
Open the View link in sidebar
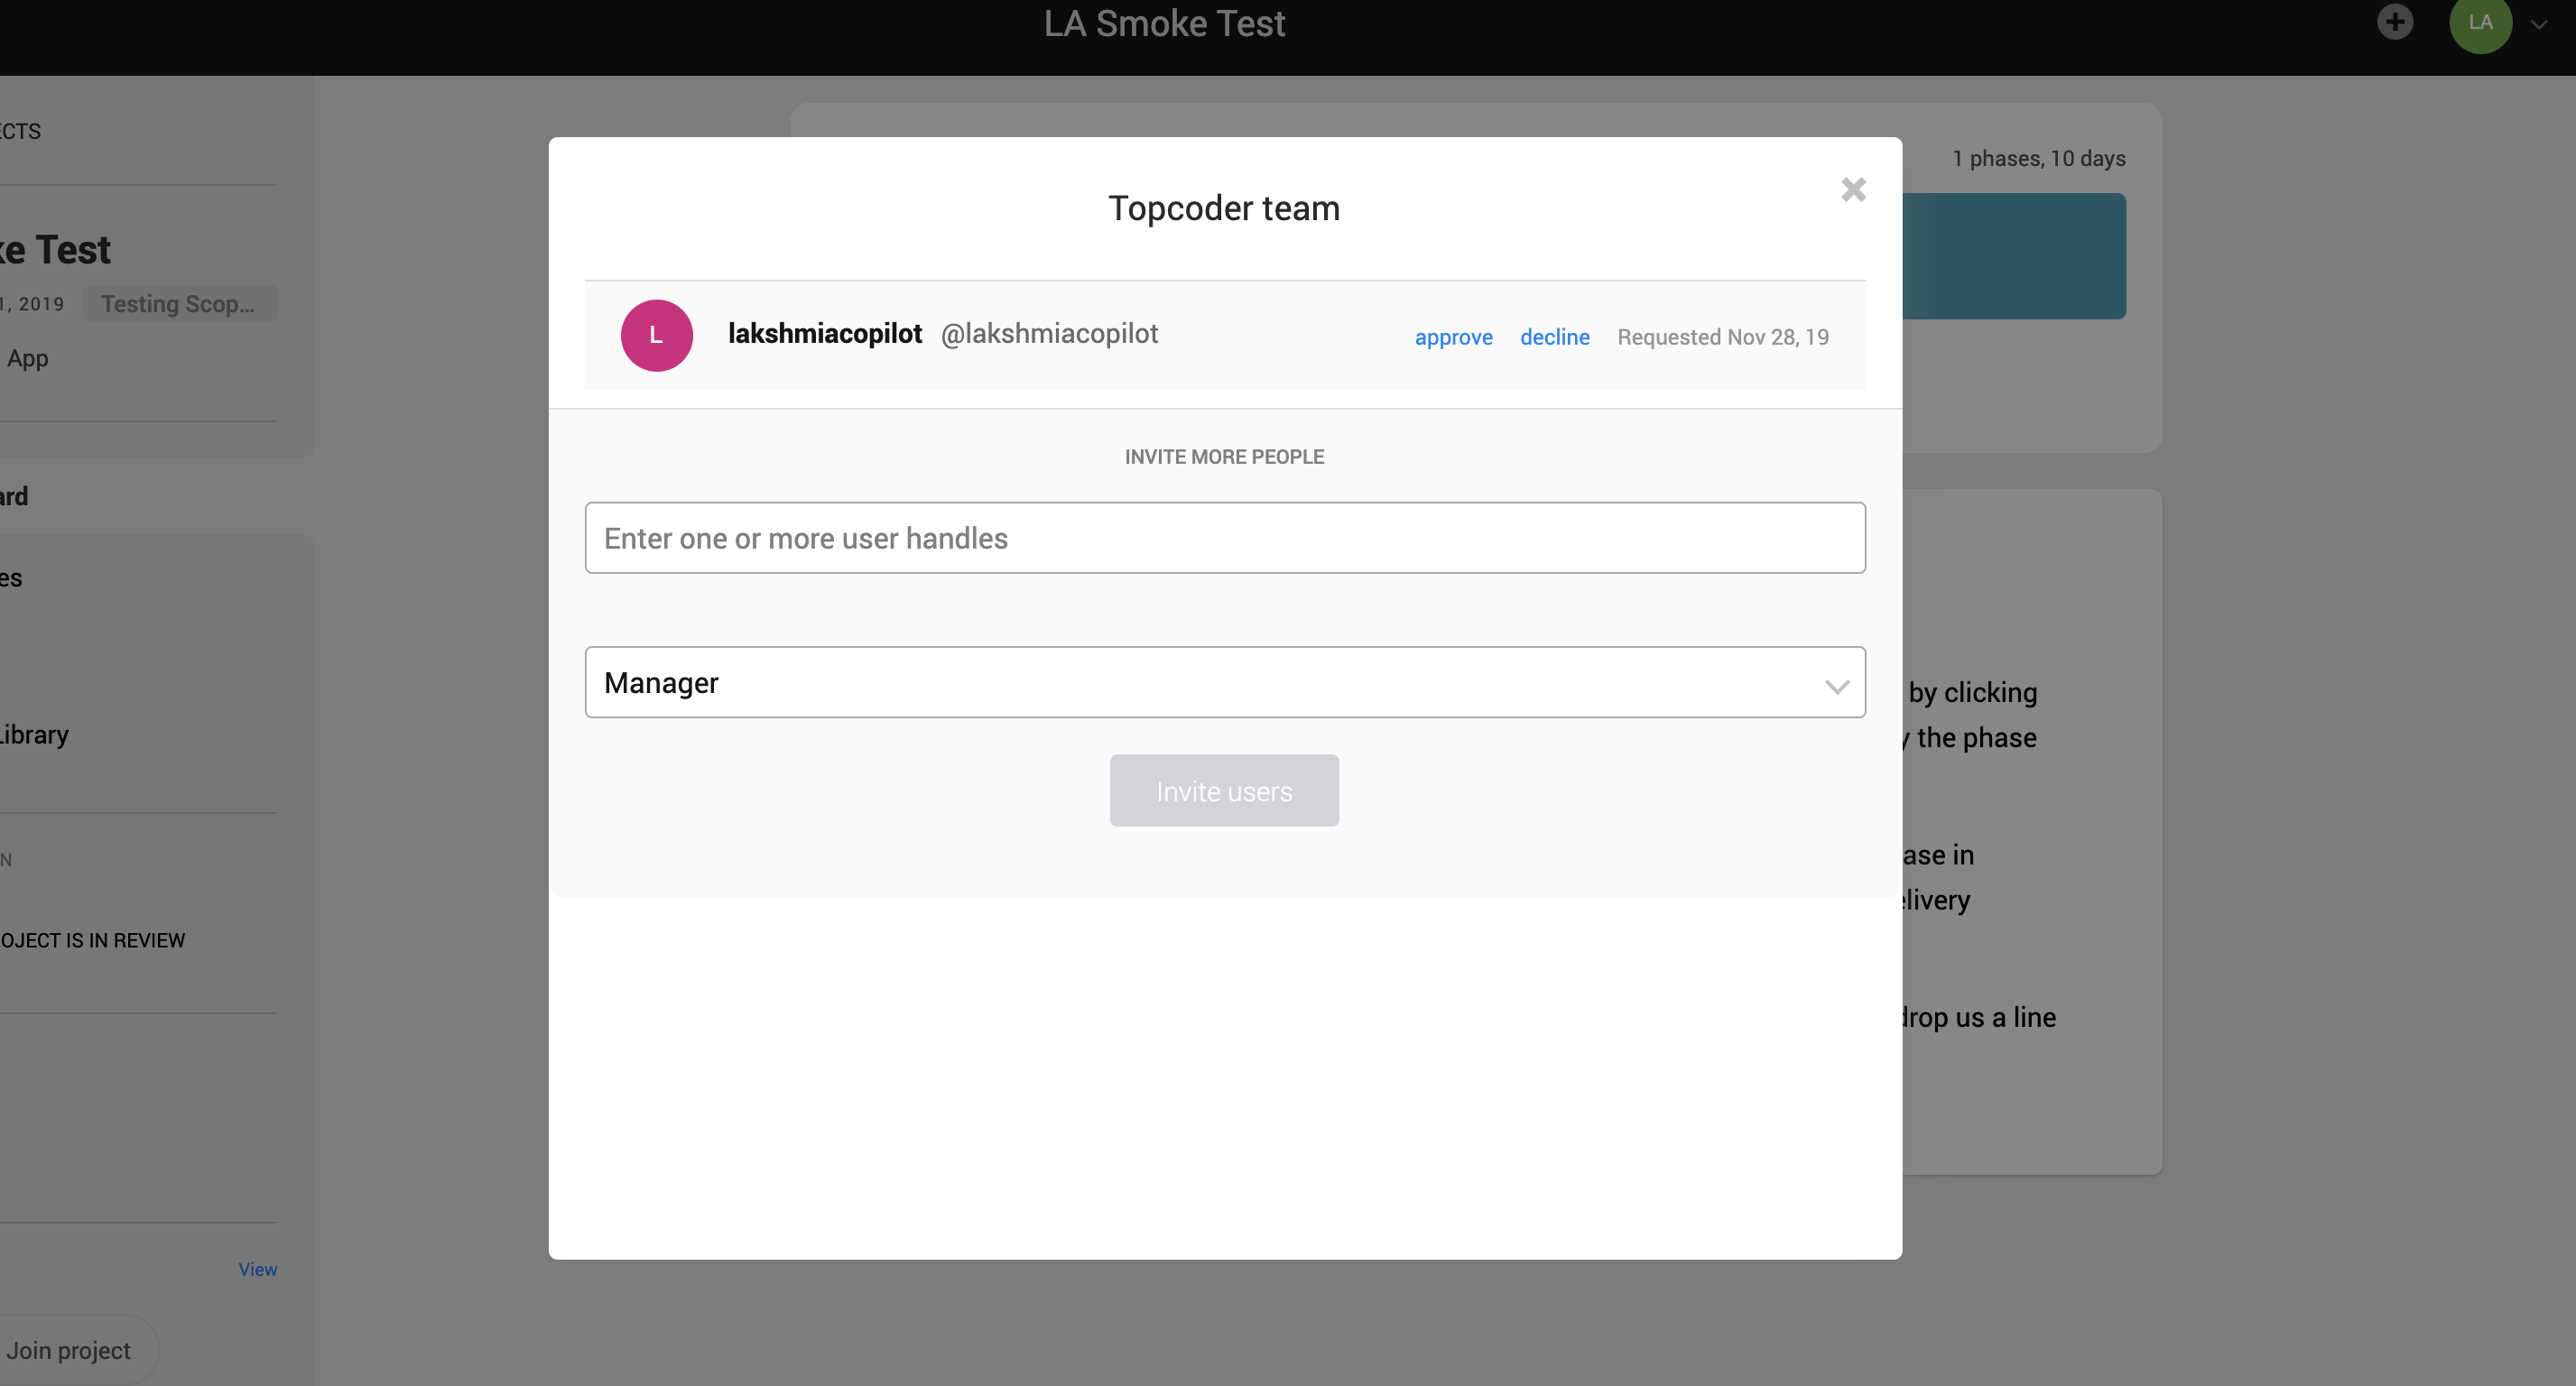[257, 1269]
